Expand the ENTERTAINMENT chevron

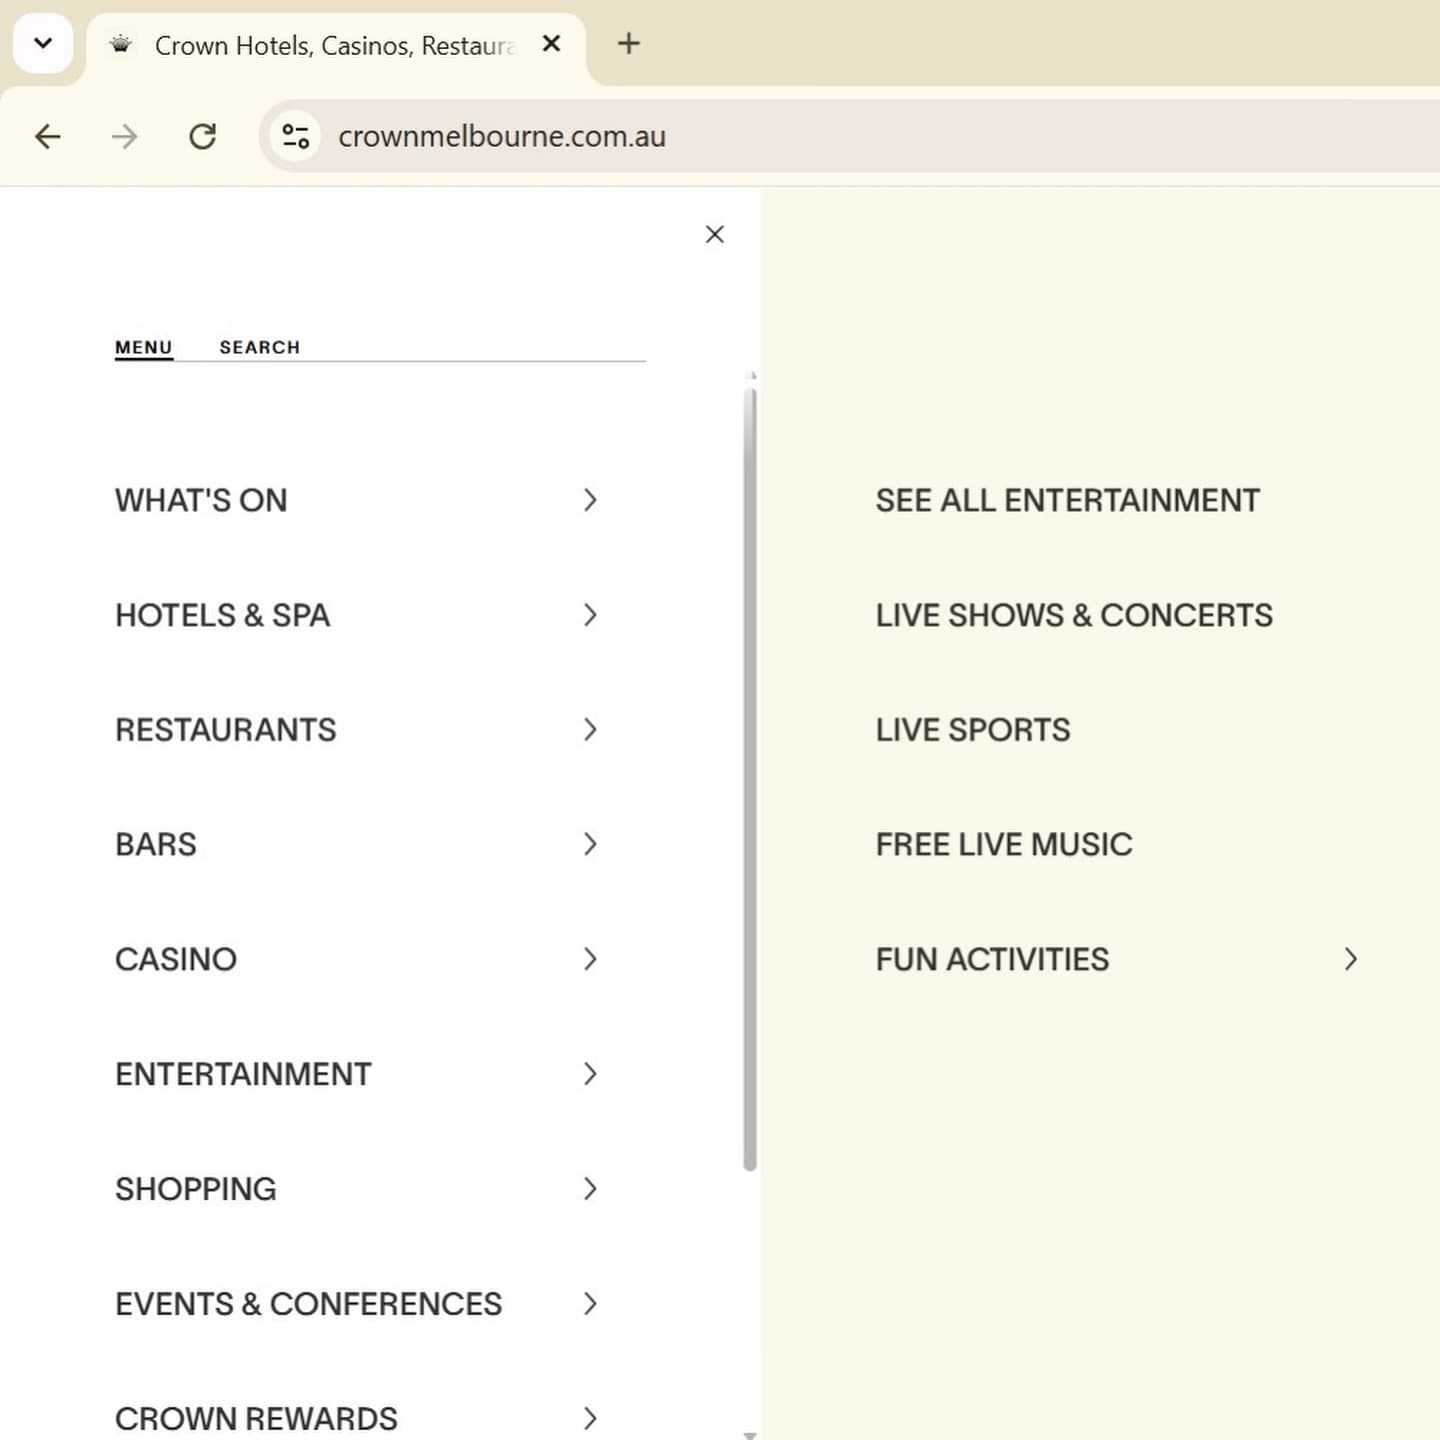[x=590, y=1074]
